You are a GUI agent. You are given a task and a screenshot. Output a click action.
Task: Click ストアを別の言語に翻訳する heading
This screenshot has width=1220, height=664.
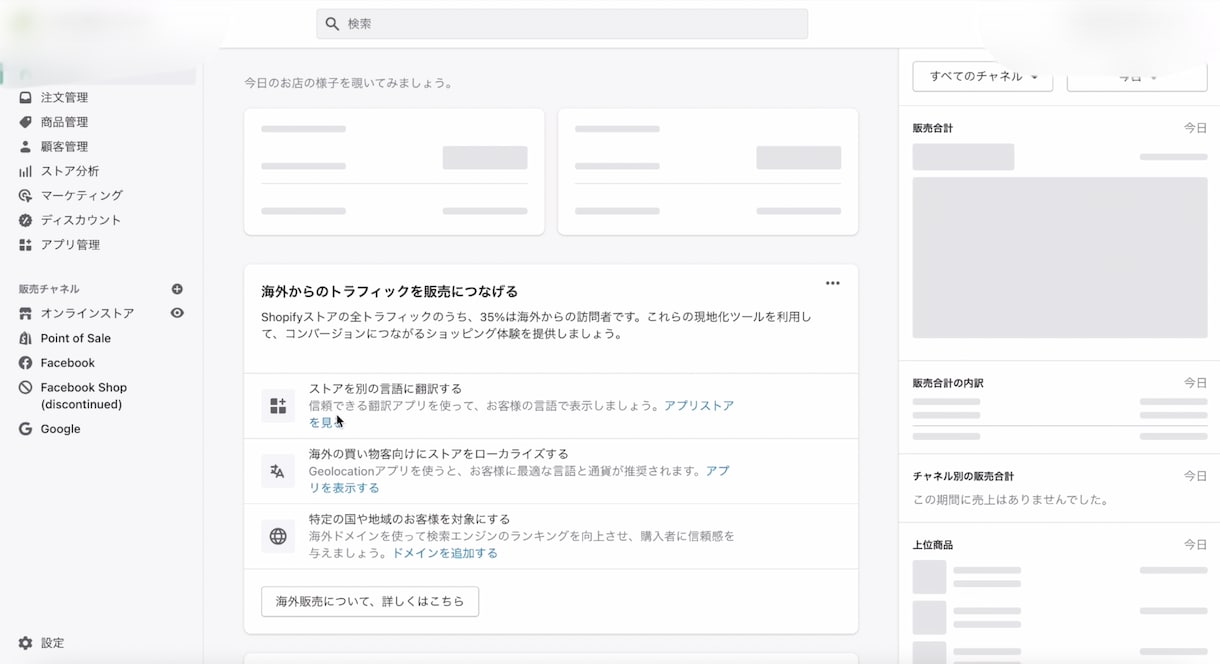click(385, 388)
